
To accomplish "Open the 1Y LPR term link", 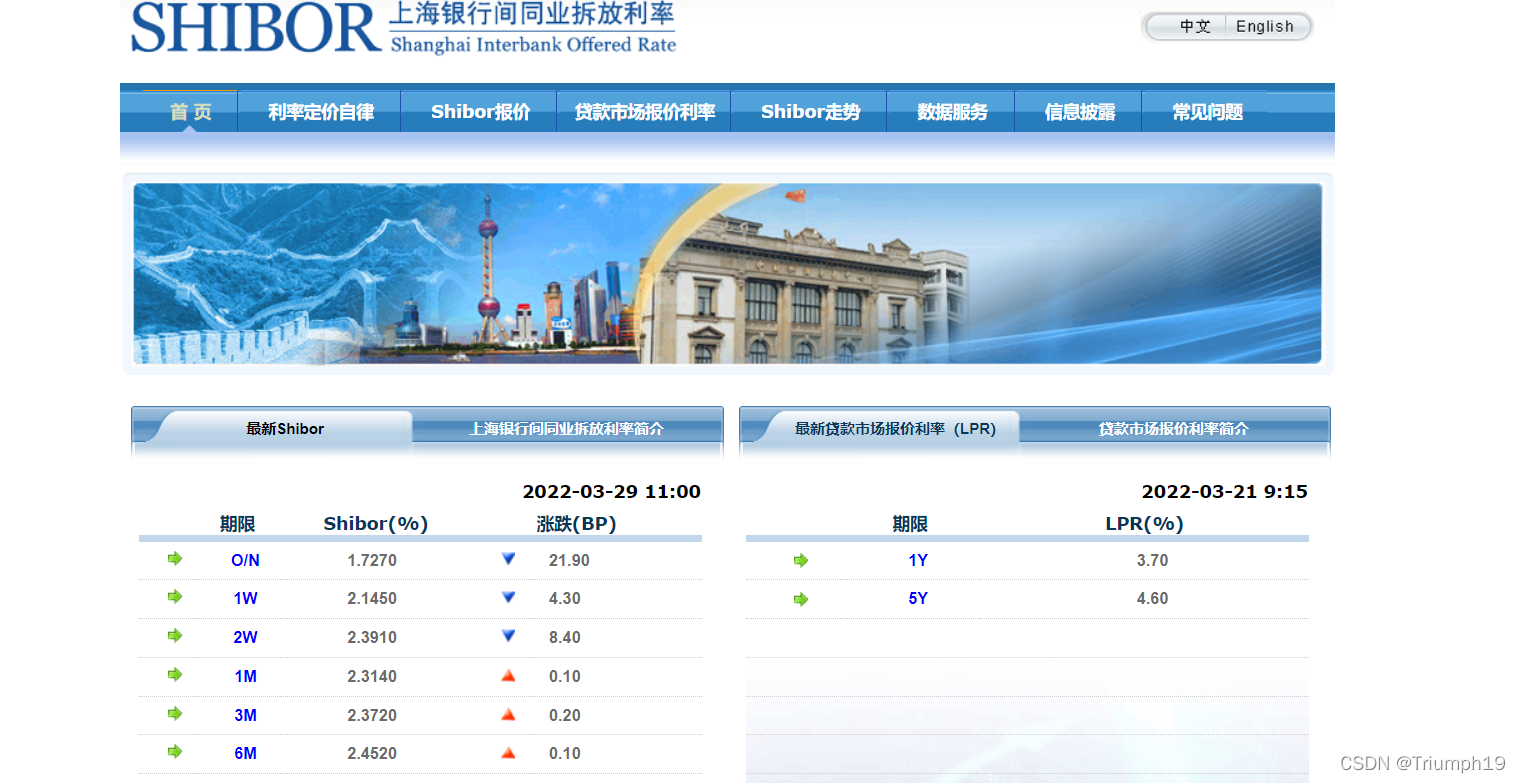I will [918, 560].
